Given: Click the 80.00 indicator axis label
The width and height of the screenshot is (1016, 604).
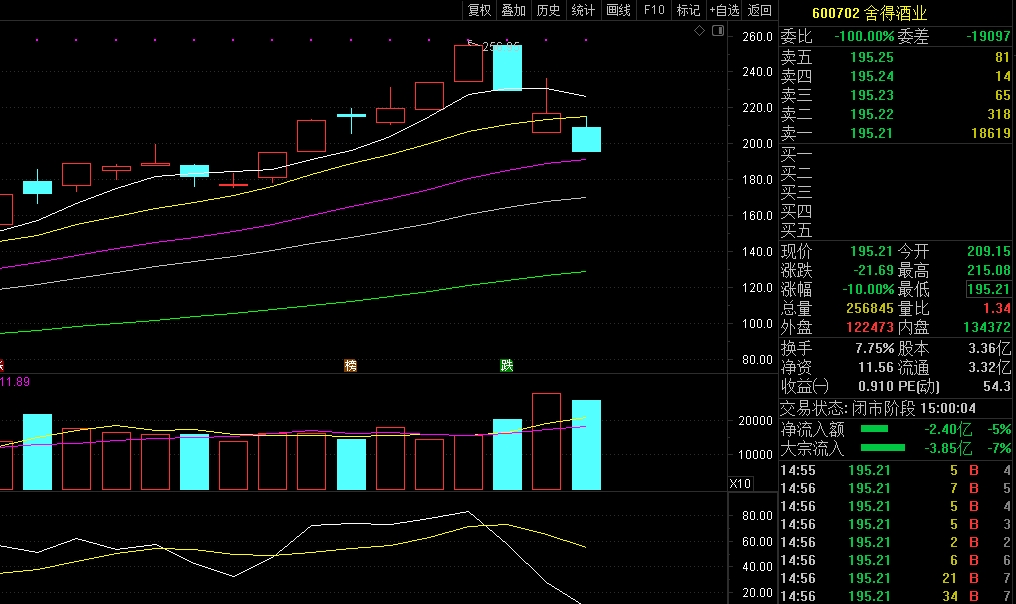Looking at the screenshot, I should click(x=757, y=515).
